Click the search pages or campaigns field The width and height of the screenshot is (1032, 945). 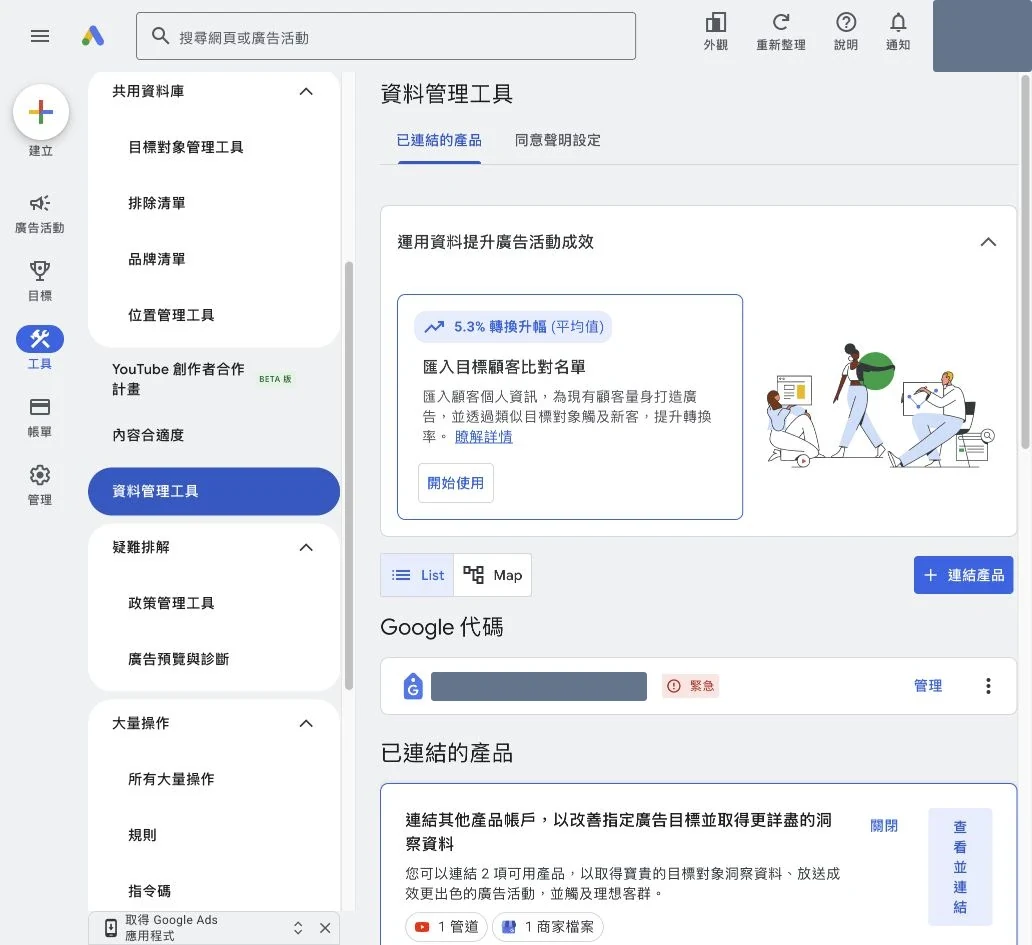click(x=386, y=36)
